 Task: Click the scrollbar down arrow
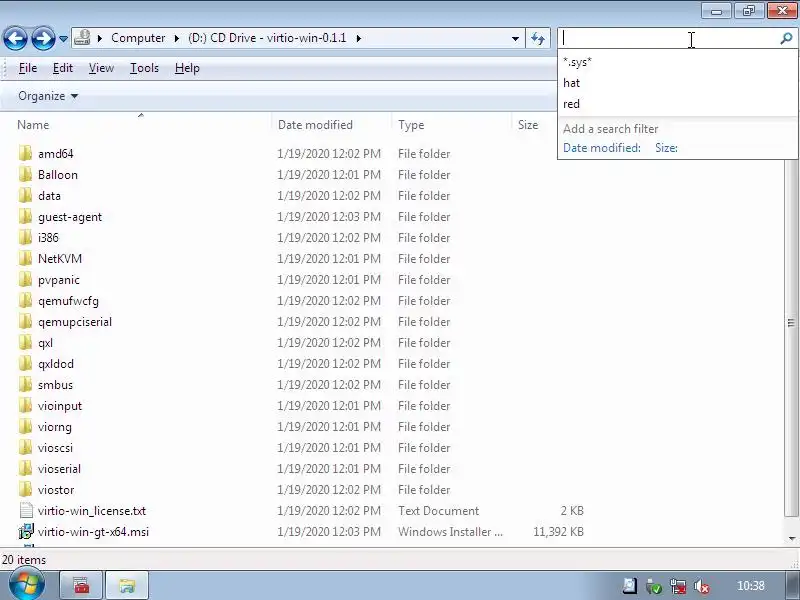click(791, 538)
